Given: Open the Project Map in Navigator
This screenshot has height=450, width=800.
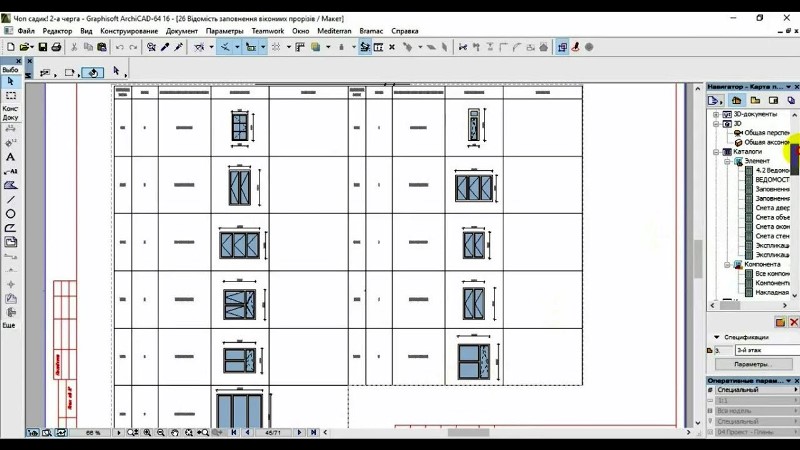Looking at the screenshot, I should coord(736,101).
